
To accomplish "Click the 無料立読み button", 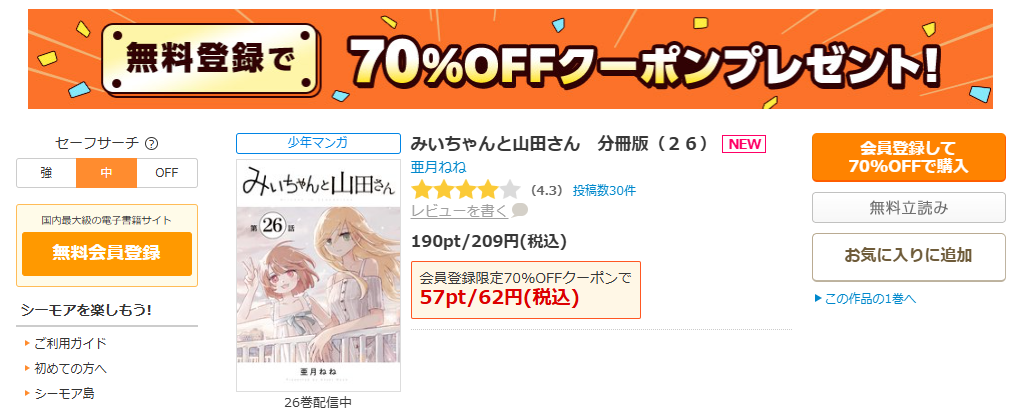I will point(909,208).
